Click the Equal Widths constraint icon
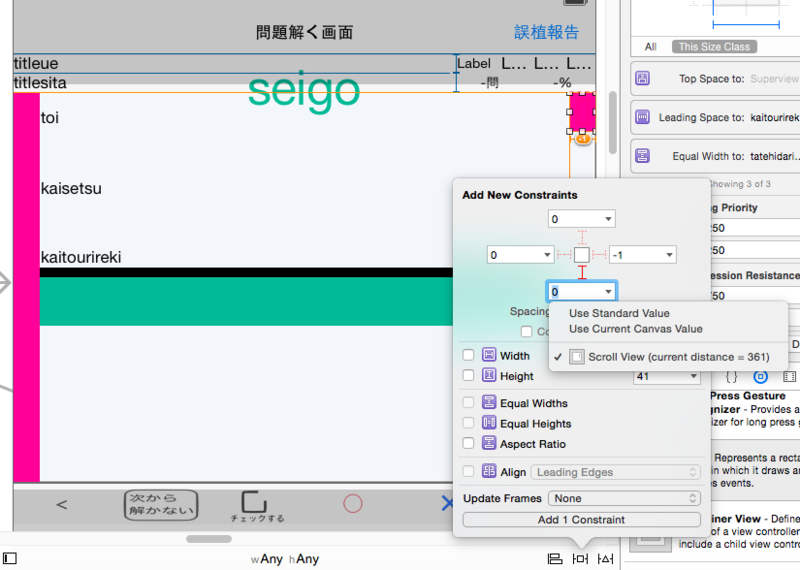This screenshot has width=800, height=570. pyautogui.click(x=489, y=402)
